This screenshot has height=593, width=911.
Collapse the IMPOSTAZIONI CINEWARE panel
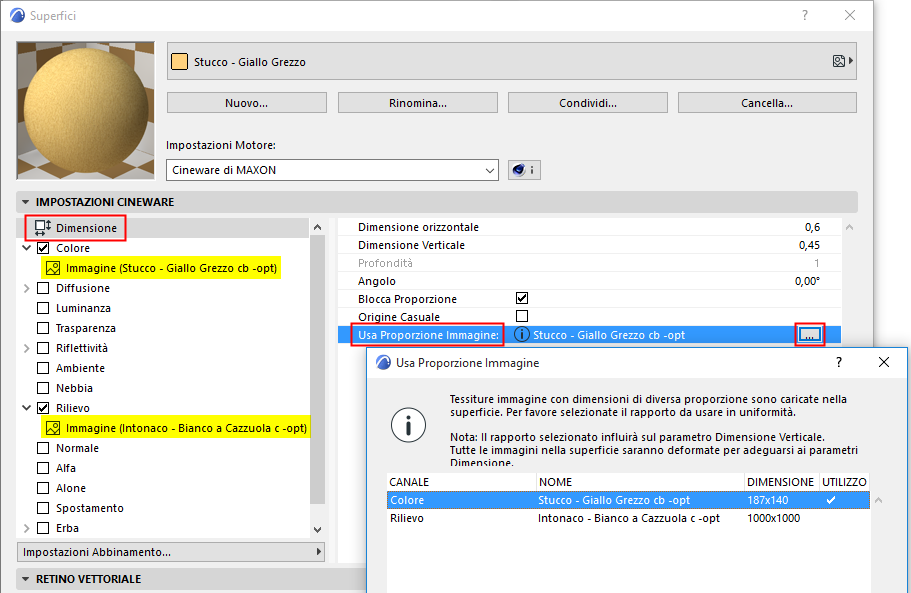coord(26,202)
